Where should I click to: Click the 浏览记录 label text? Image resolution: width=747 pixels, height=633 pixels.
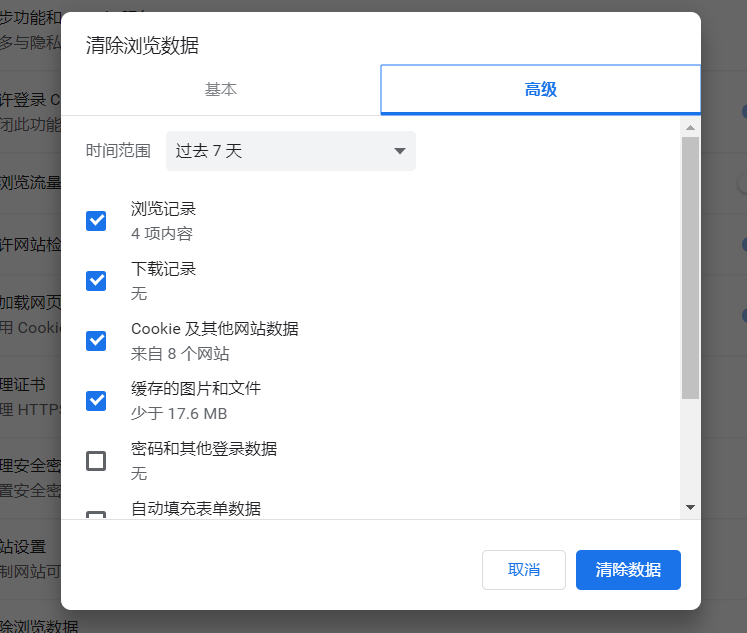coord(163,209)
